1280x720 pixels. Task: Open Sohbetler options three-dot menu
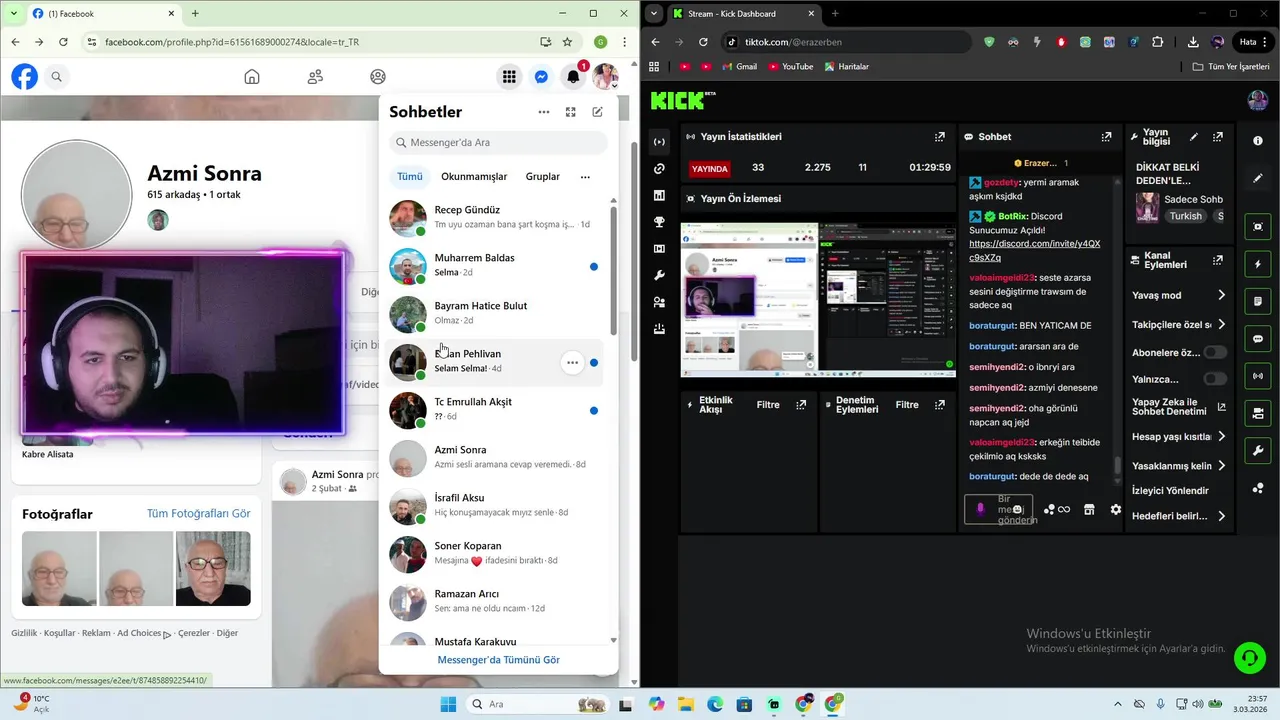point(544,112)
